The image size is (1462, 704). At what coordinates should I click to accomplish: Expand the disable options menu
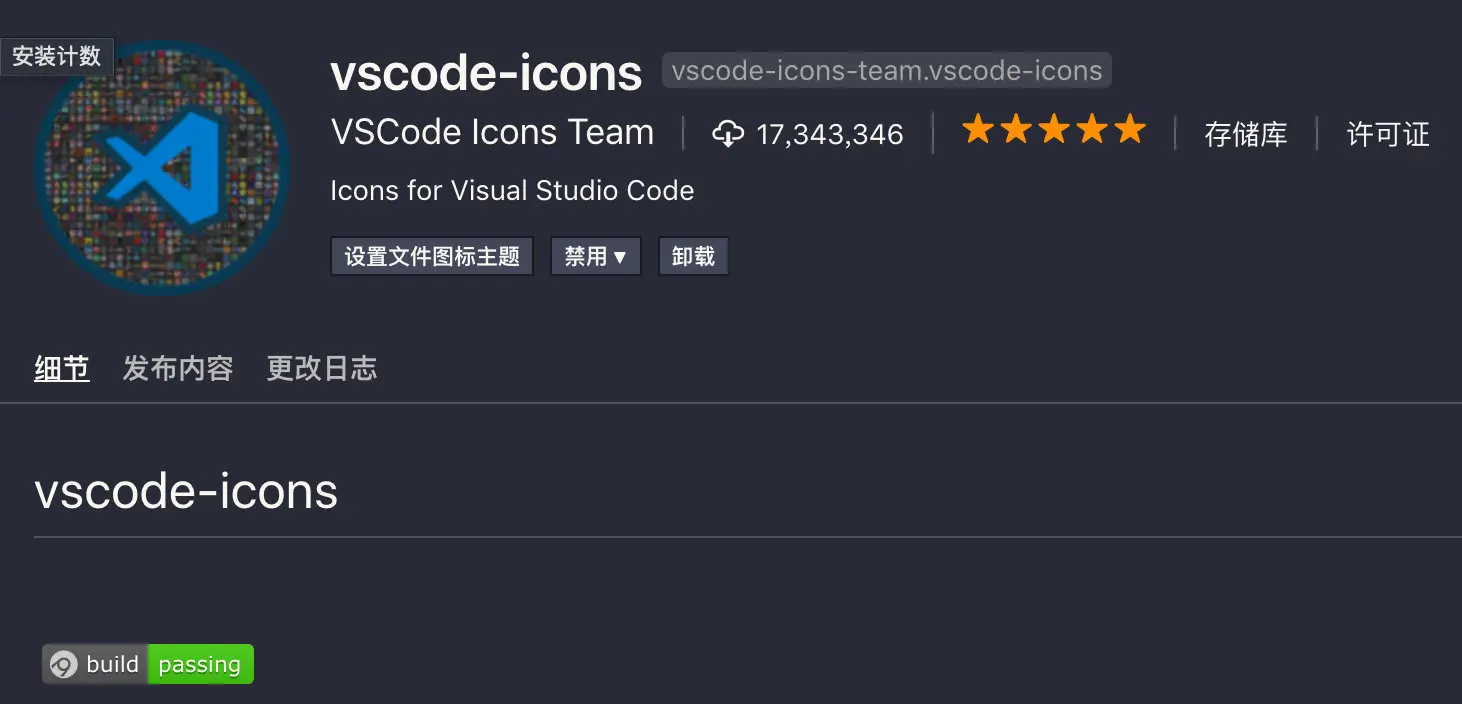[596, 256]
